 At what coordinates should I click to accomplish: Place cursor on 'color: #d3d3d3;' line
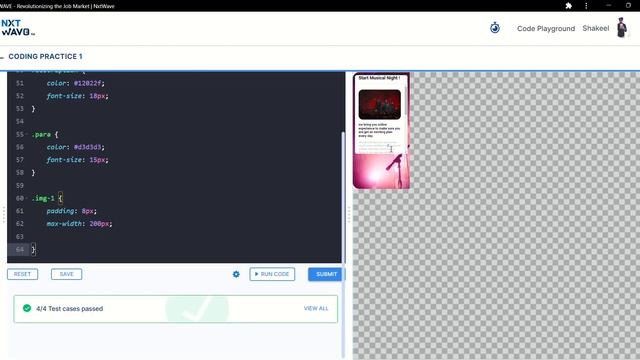(76, 147)
